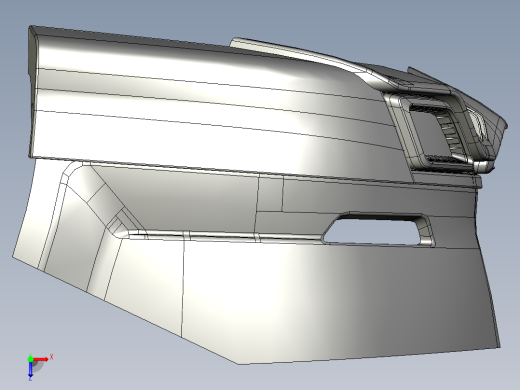Click the green Y axis dot at triad origin
Viewport: 520px width, 390px height.
[30, 359]
